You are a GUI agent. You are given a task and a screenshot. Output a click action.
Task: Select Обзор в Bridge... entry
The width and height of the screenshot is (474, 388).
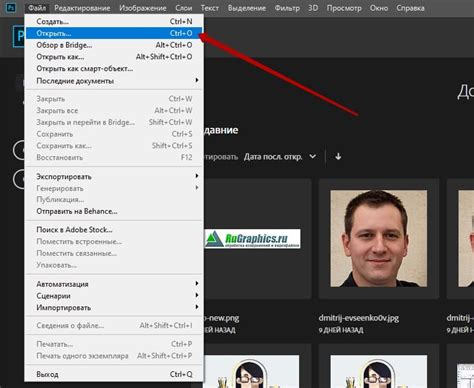point(114,45)
